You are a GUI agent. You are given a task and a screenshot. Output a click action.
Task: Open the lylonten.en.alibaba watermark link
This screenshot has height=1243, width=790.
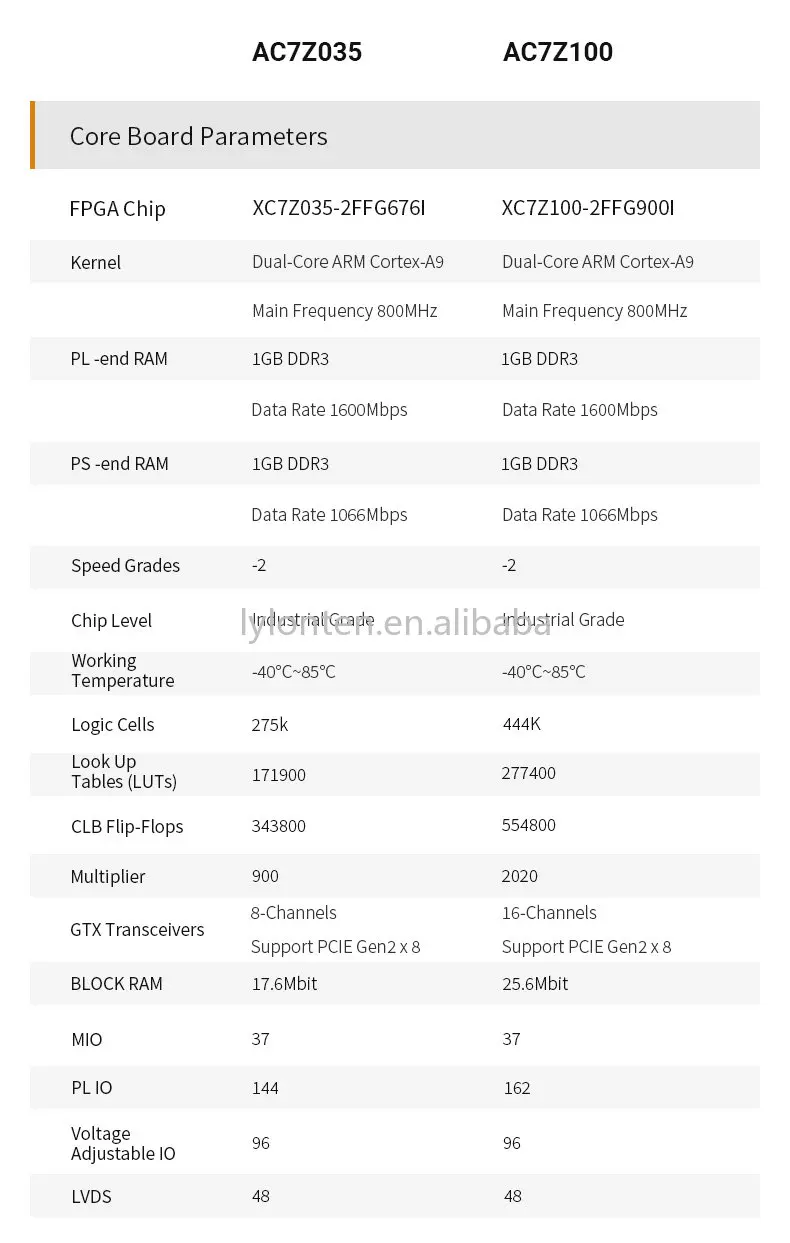point(396,622)
